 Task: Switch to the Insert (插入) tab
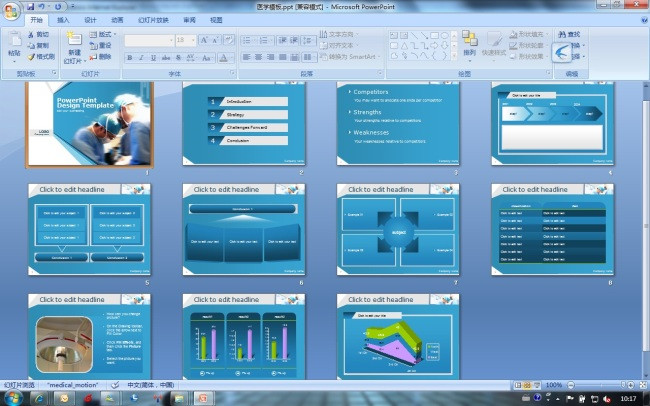[x=63, y=19]
